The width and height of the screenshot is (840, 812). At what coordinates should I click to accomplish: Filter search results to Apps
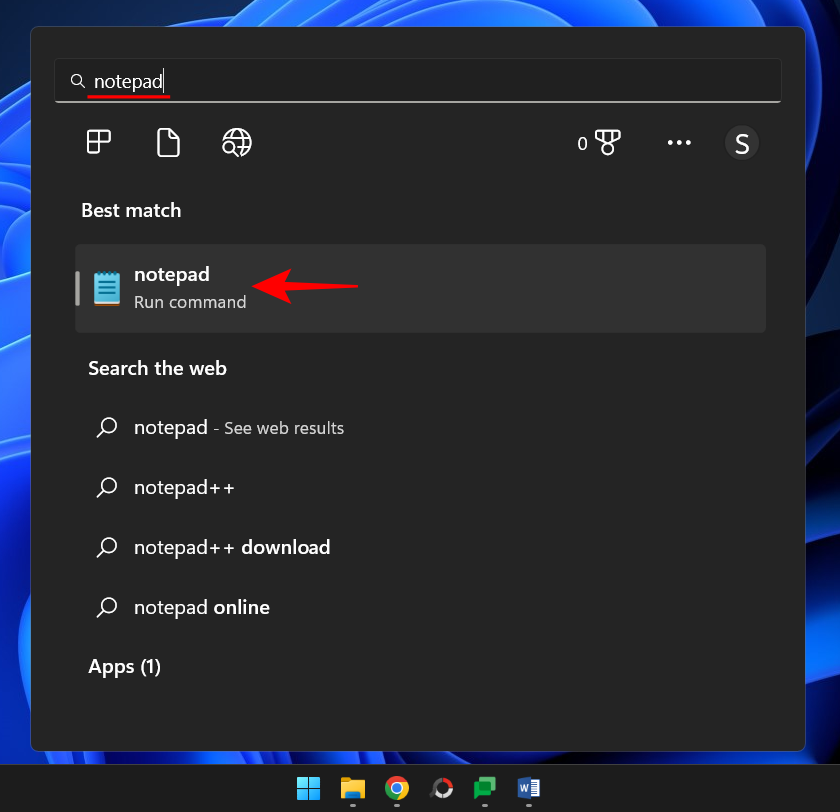tap(98, 142)
